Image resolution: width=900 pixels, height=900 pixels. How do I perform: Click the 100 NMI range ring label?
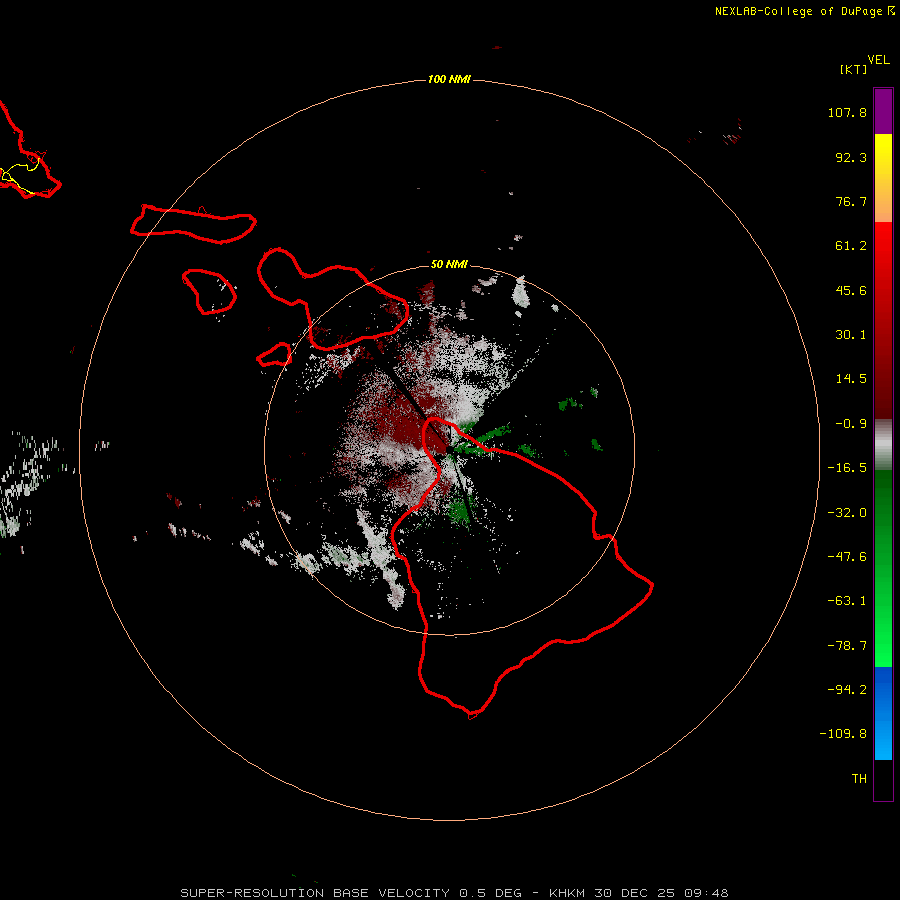pos(449,79)
